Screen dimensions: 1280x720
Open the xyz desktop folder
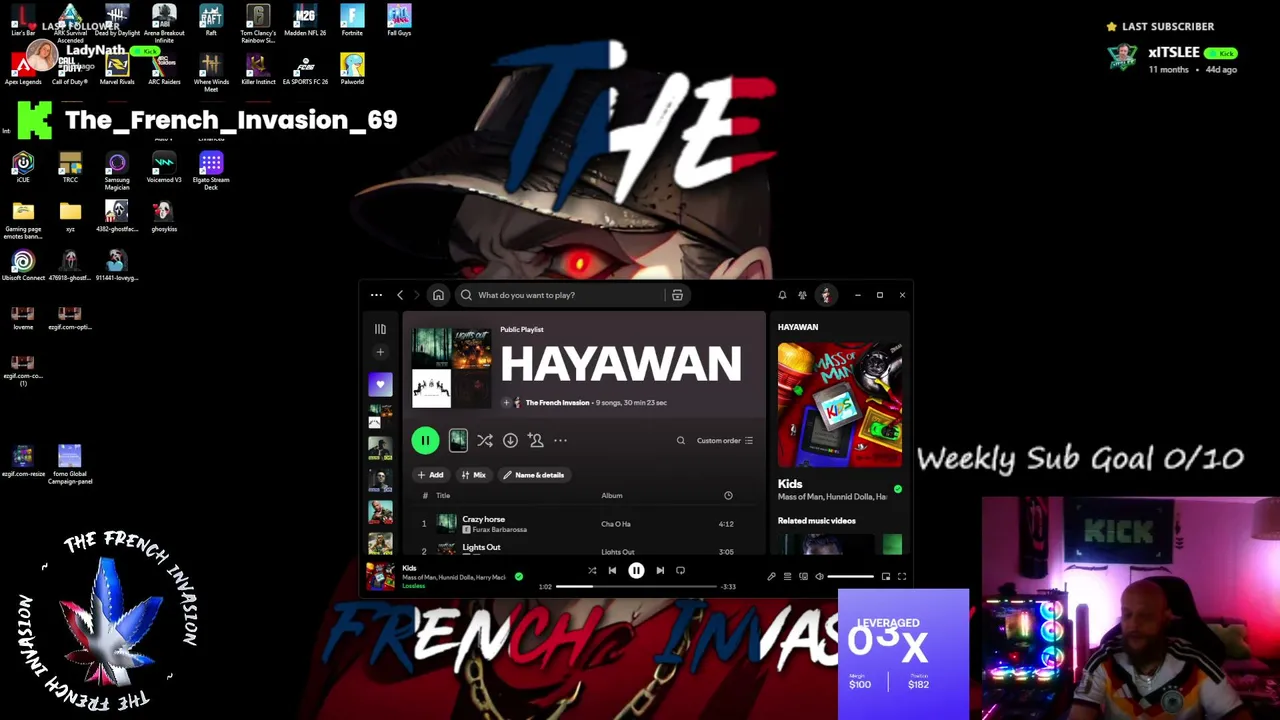[x=70, y=216]
